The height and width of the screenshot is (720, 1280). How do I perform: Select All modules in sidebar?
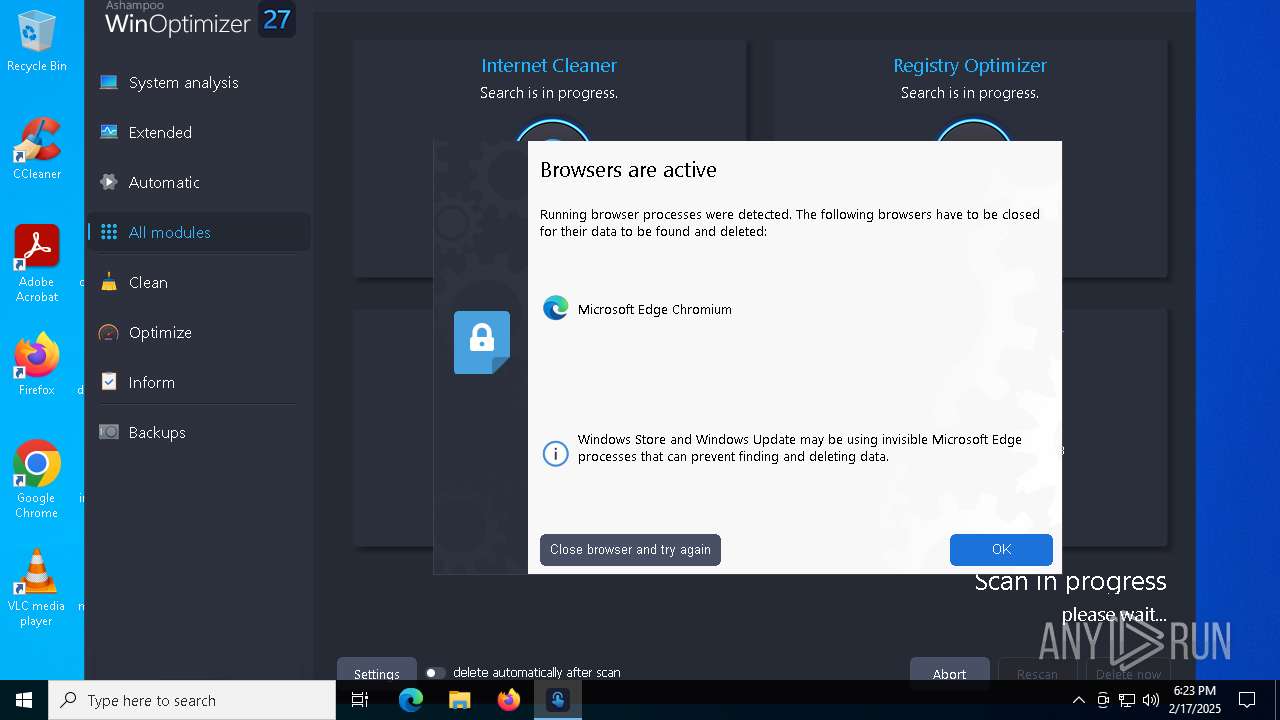198,232
